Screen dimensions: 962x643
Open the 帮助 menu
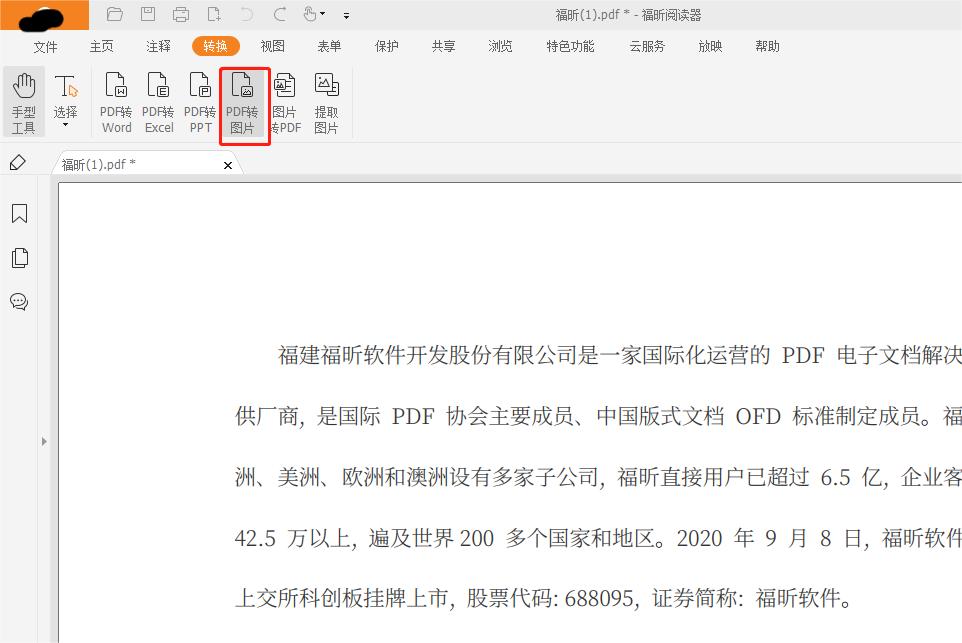pos(767,46)
